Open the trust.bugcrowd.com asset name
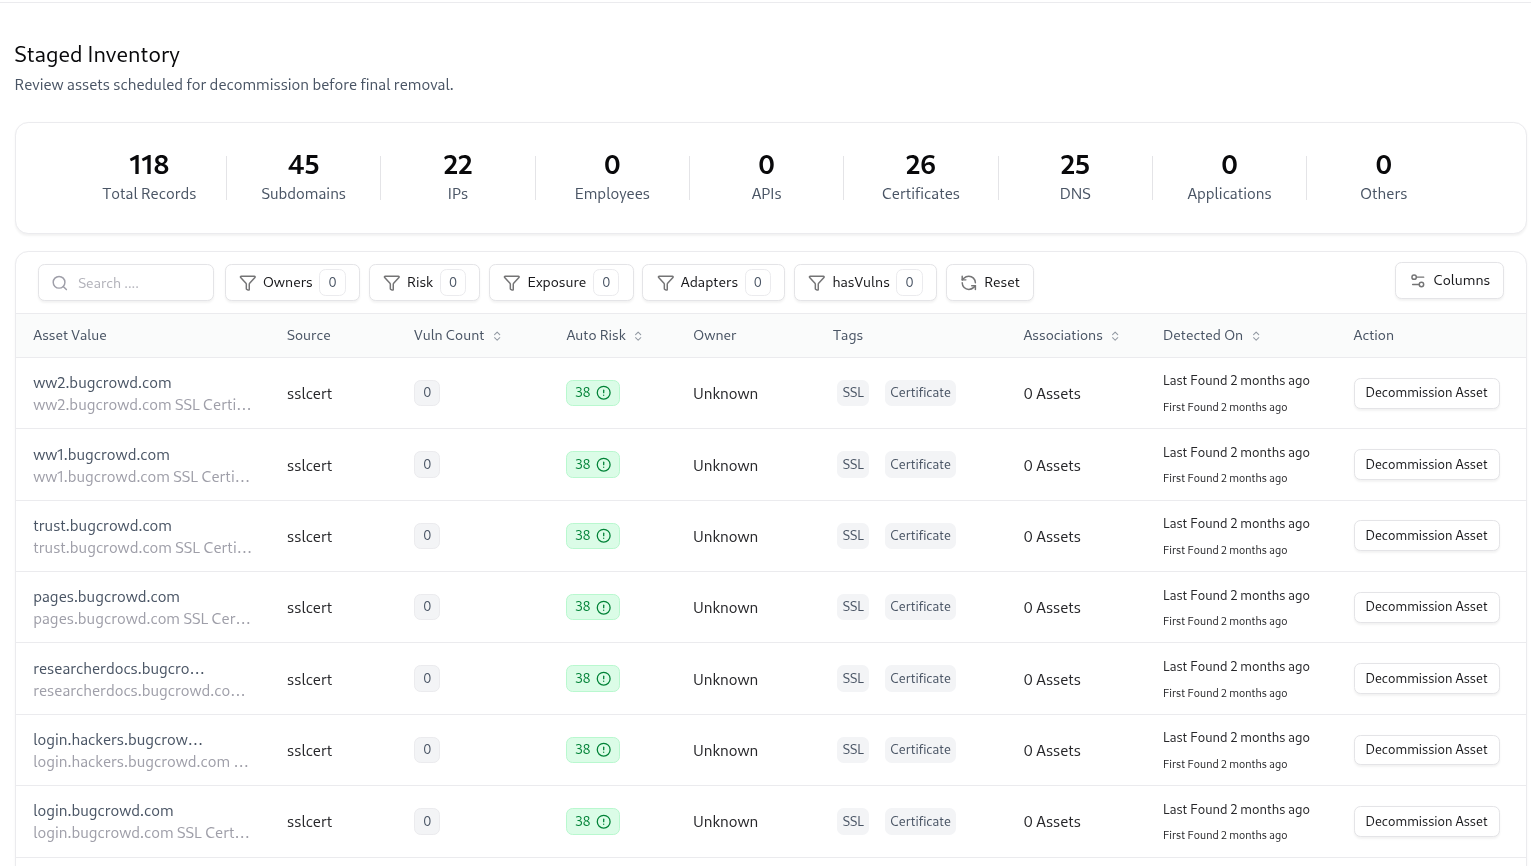Viewport: 1531px width, 866px height. 102,526
